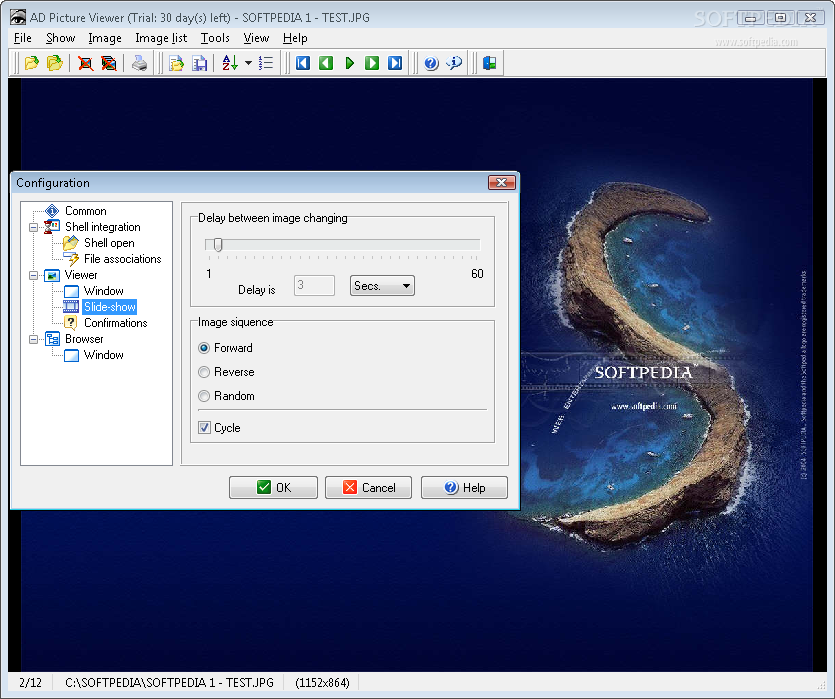Click the file path in status bar
Viewport: 835px width, 699px height.
[x=169, y=682]
